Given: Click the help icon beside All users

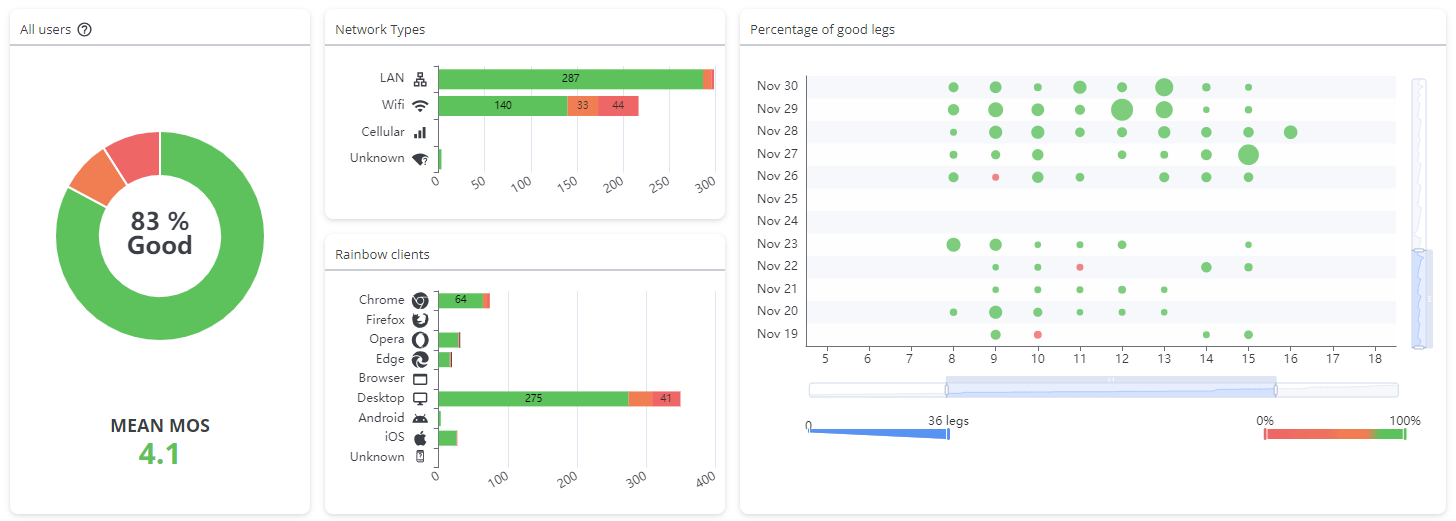Looking at the screenshot, I should (85, 30).
